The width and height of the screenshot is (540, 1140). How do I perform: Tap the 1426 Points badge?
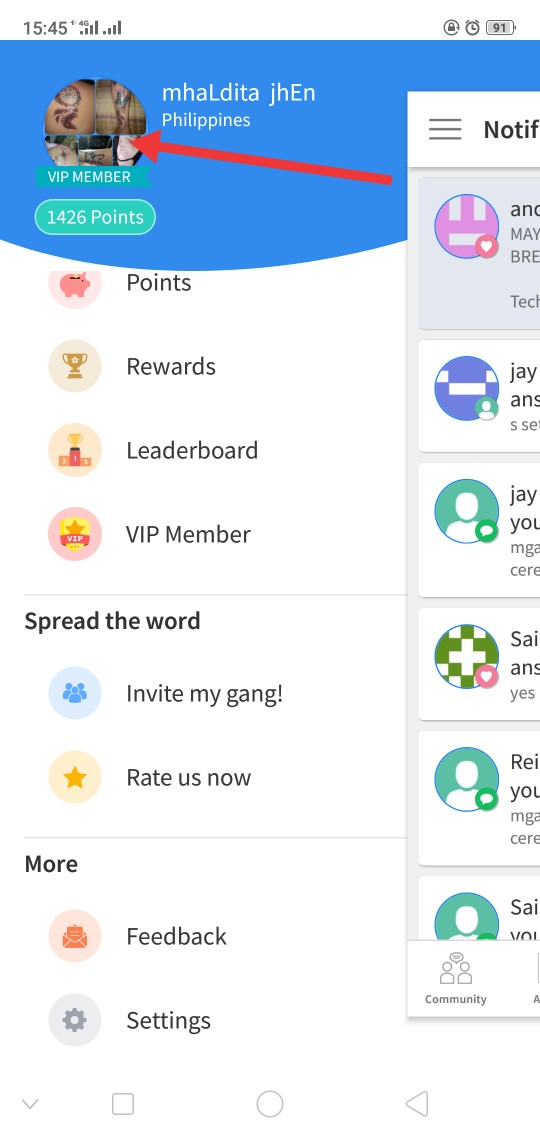tap(95, 217)
